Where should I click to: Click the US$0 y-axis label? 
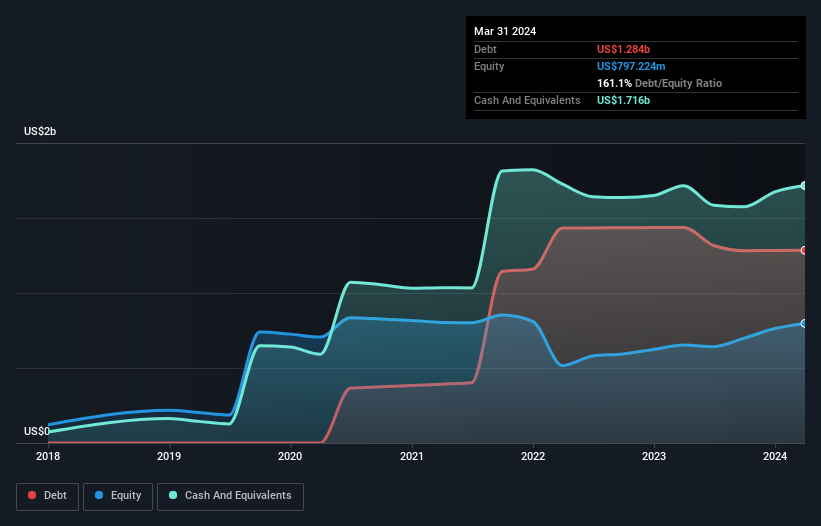tap(37, 431)
